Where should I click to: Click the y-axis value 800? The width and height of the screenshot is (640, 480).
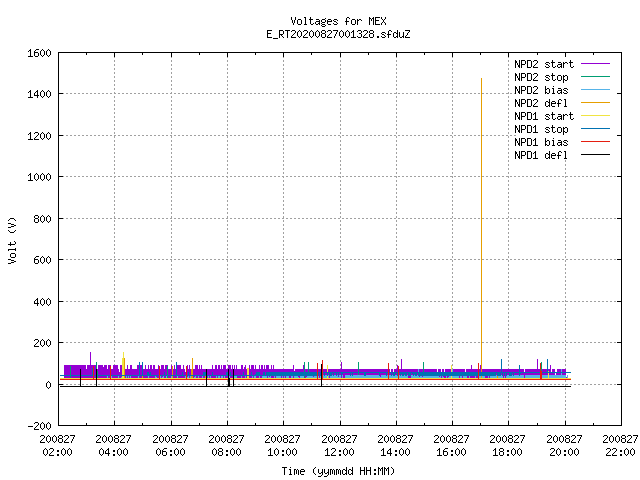(42, 219)
